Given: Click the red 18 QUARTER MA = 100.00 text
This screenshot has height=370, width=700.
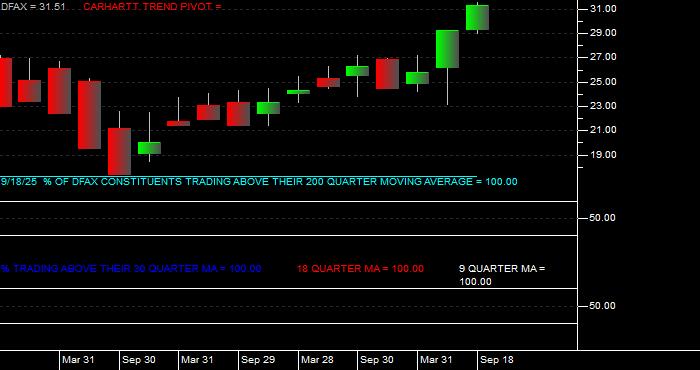Looking at the screenshot, I should pos(360,269).
